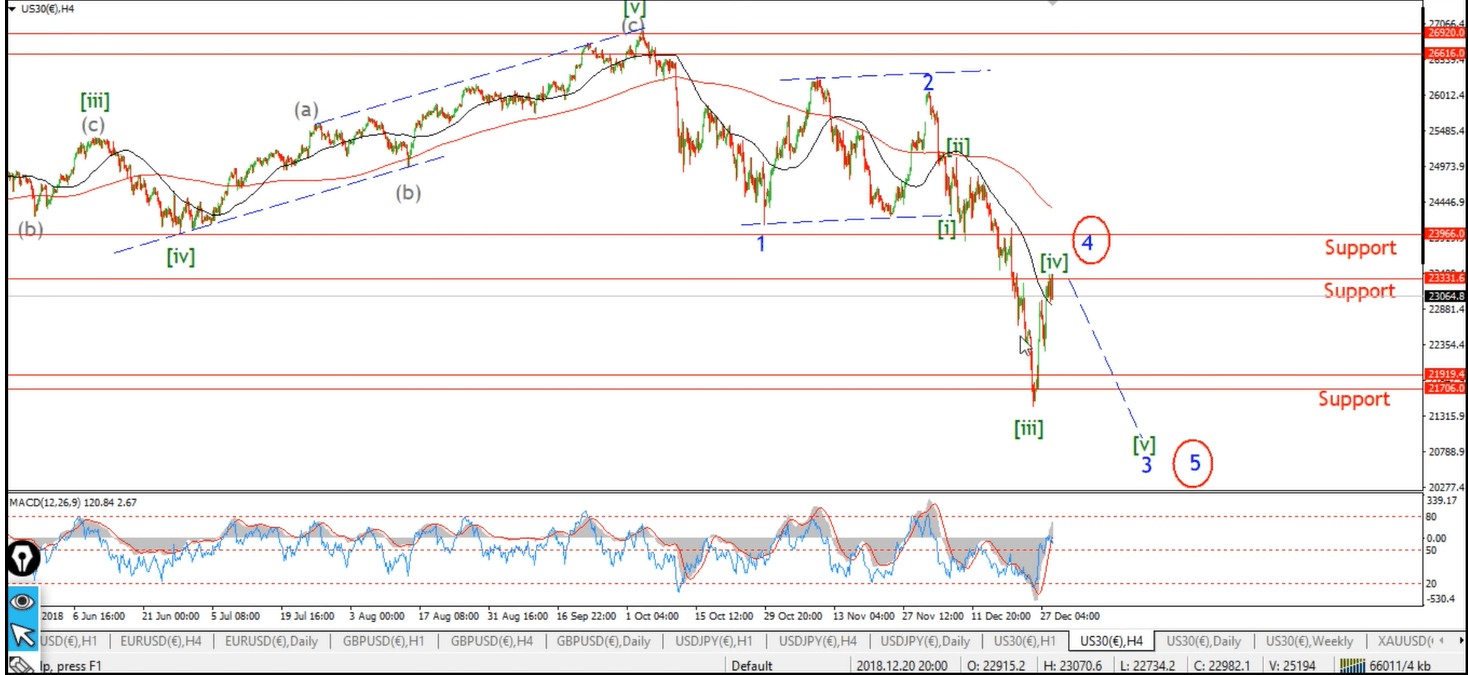1468x675 pixels.
Task: Select the green [iii] wave label at low
Action: coord(1028,429)
